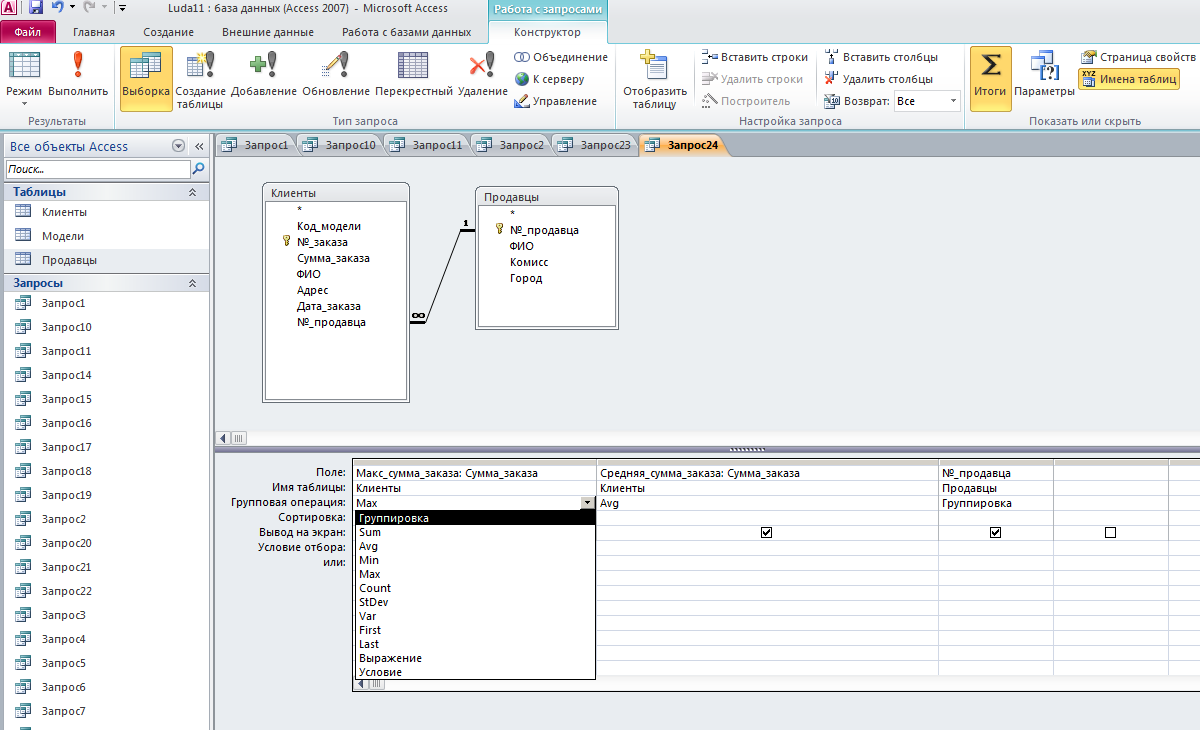1200x730 pixels.
Task: Select Дата_заказа field in Клиенты table
Action: point(329,306)
